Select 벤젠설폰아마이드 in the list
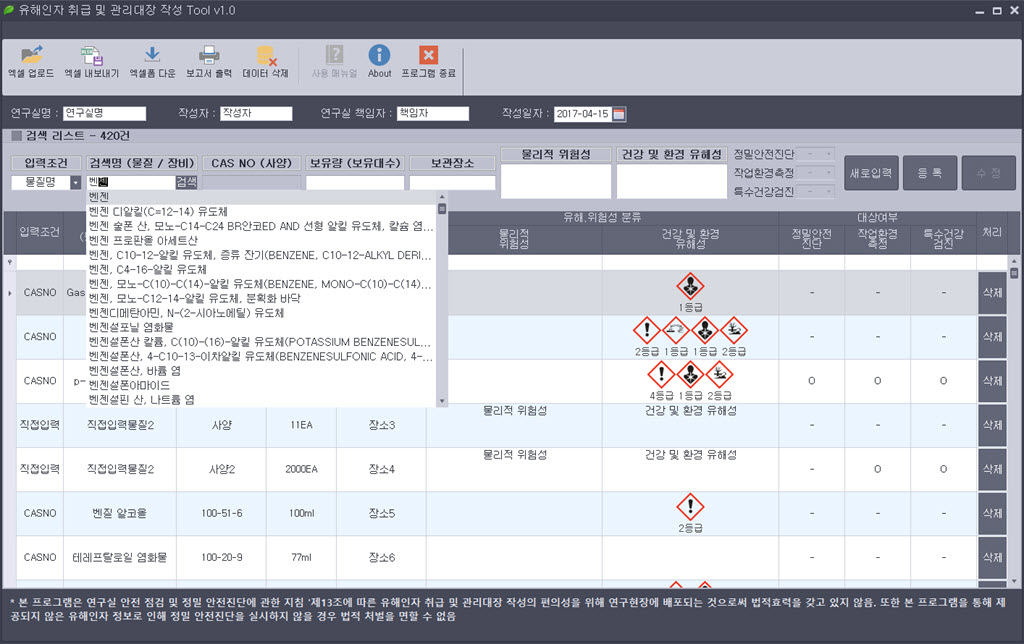The width and height of the screenshot is (1024, 644). click(261, 385)
